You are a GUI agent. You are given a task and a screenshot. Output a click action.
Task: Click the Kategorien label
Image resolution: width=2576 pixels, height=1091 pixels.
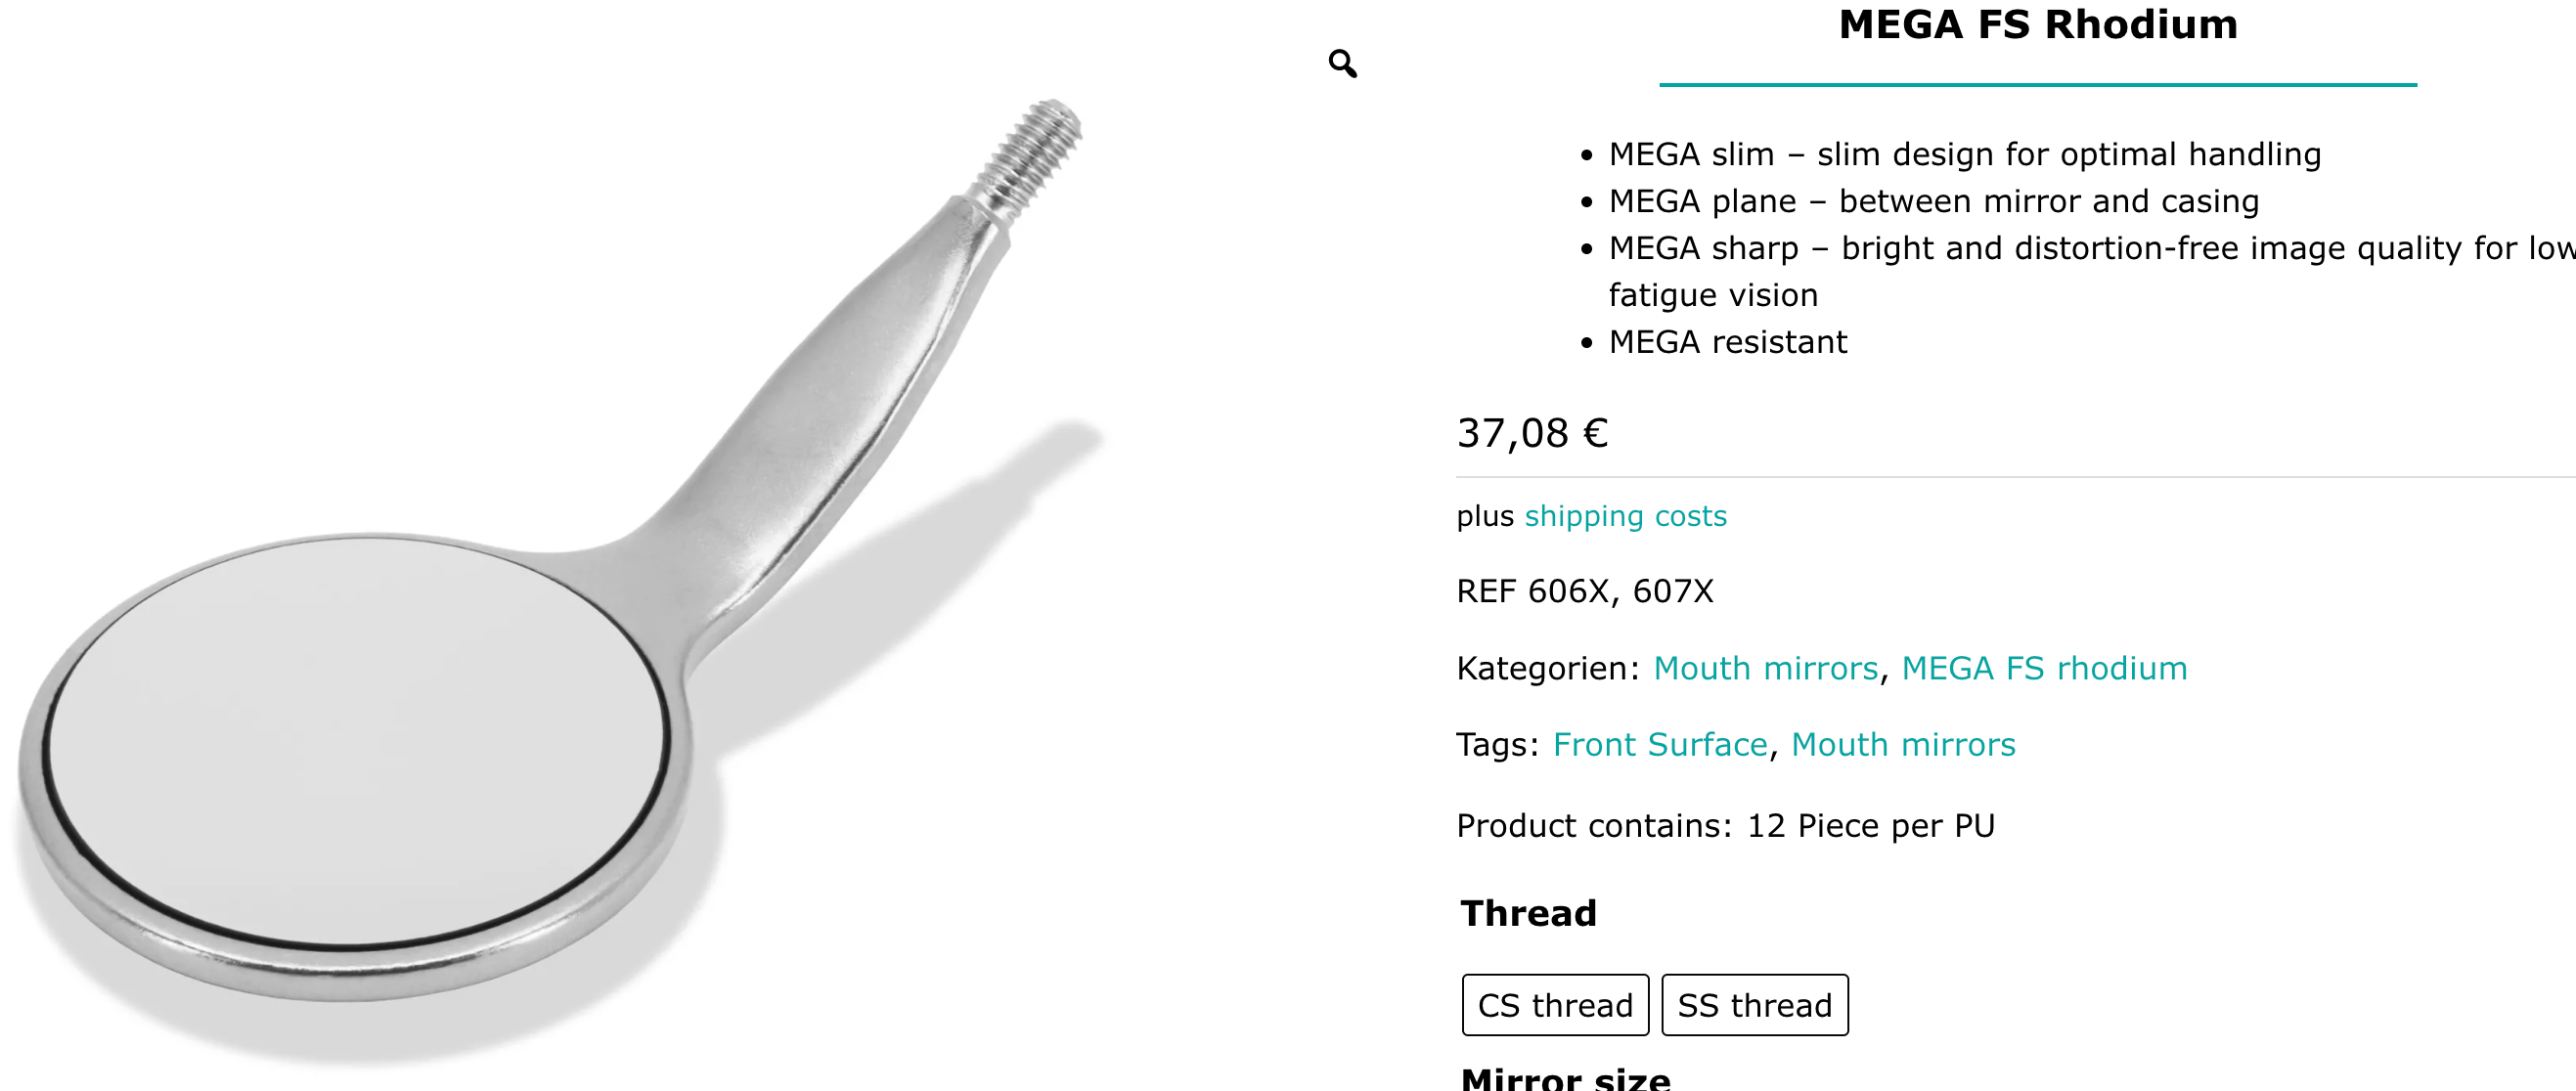click(x=1547, y=668)
